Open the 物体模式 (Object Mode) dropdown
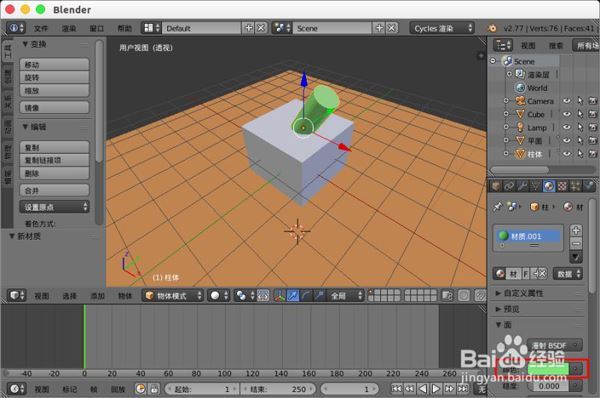 click(173, 295)
